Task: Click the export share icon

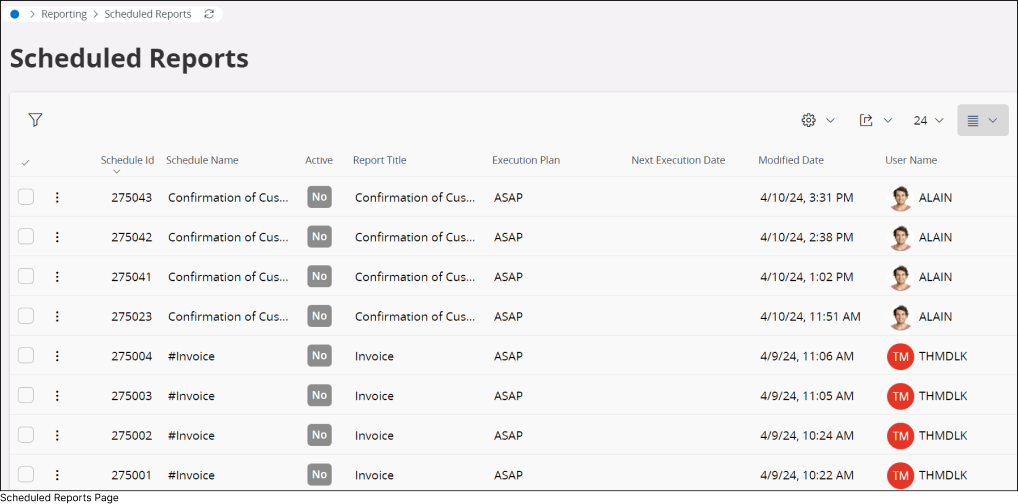Action: tap(867, 120)
